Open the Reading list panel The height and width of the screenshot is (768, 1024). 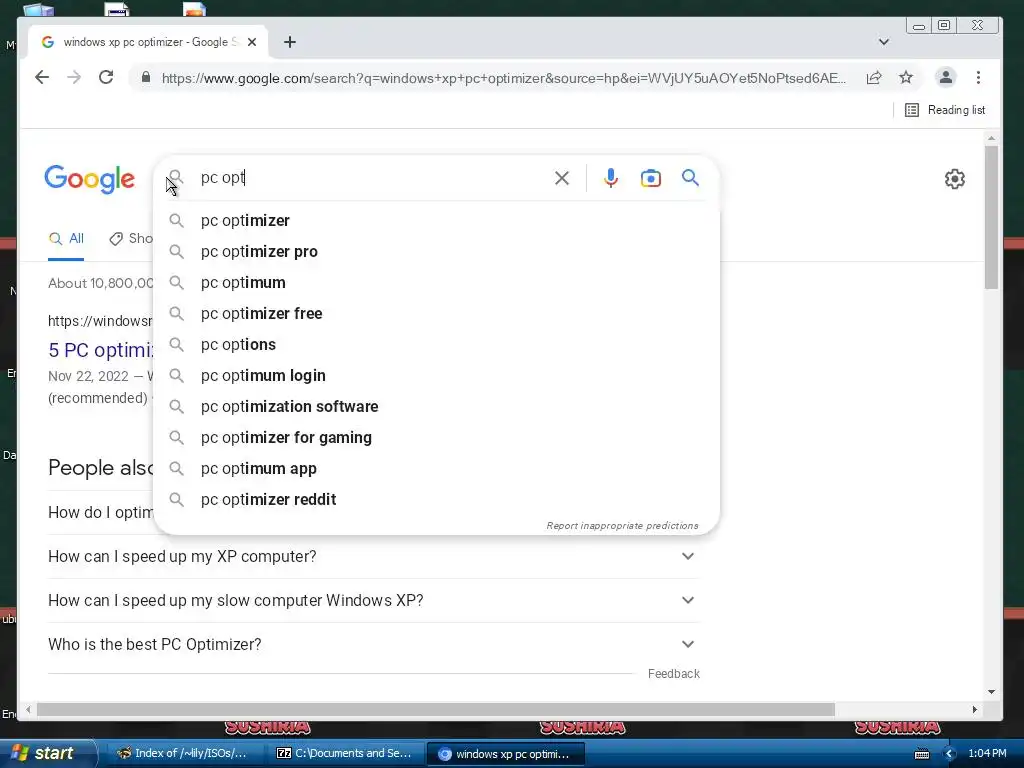pyautogui.click(x=944, y=110)
